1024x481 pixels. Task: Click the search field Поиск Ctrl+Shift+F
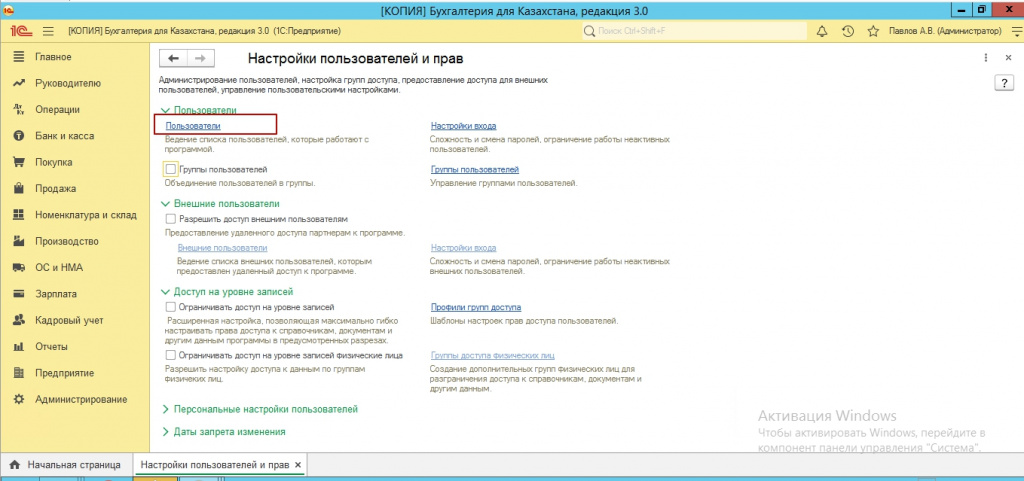pos(692,31)
